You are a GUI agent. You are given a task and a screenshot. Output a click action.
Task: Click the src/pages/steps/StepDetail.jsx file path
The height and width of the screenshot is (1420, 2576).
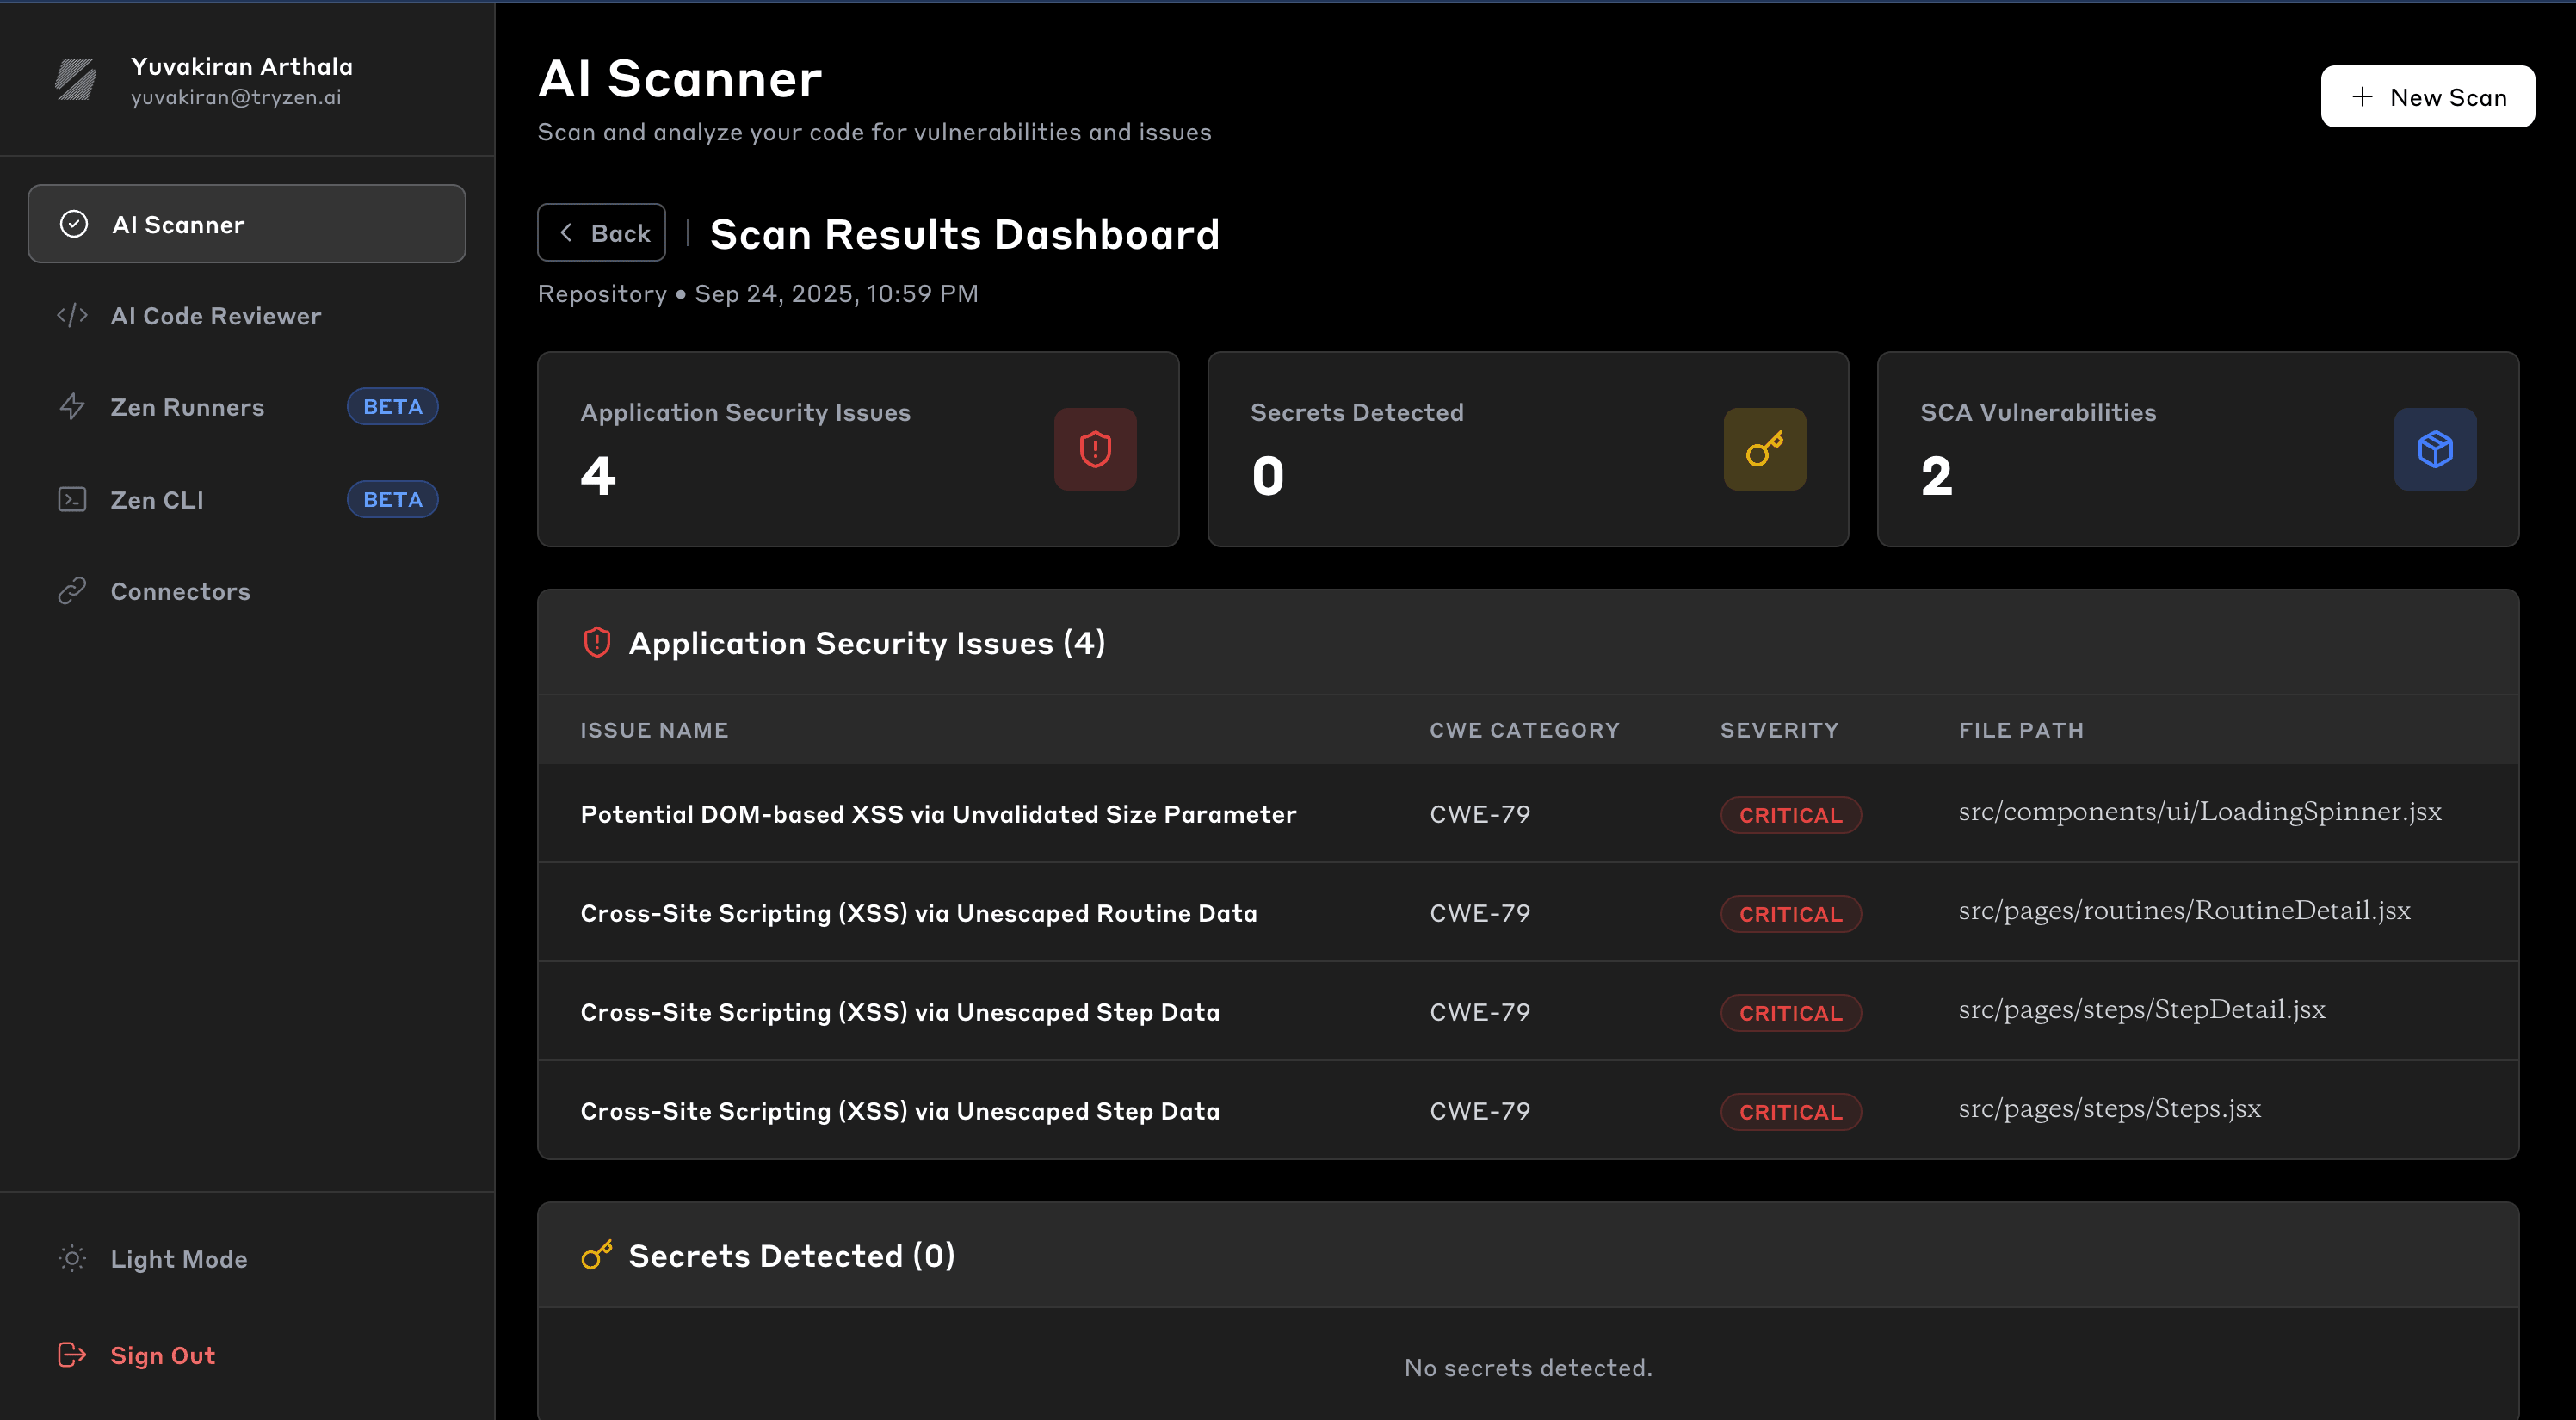point(2141,1010)
